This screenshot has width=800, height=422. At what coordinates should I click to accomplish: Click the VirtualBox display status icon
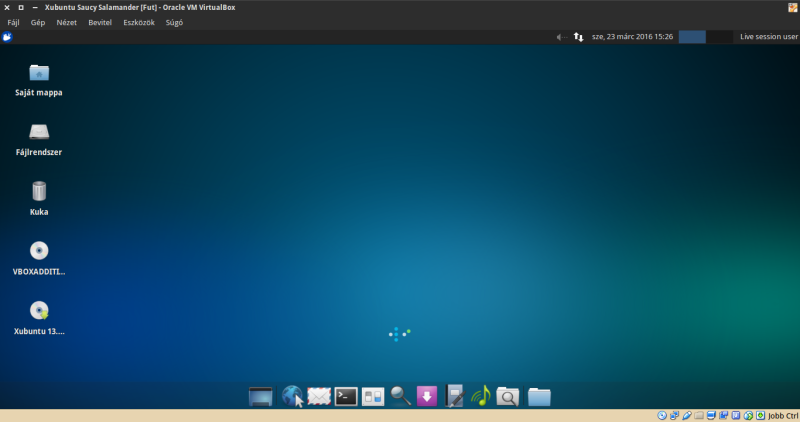711,415
